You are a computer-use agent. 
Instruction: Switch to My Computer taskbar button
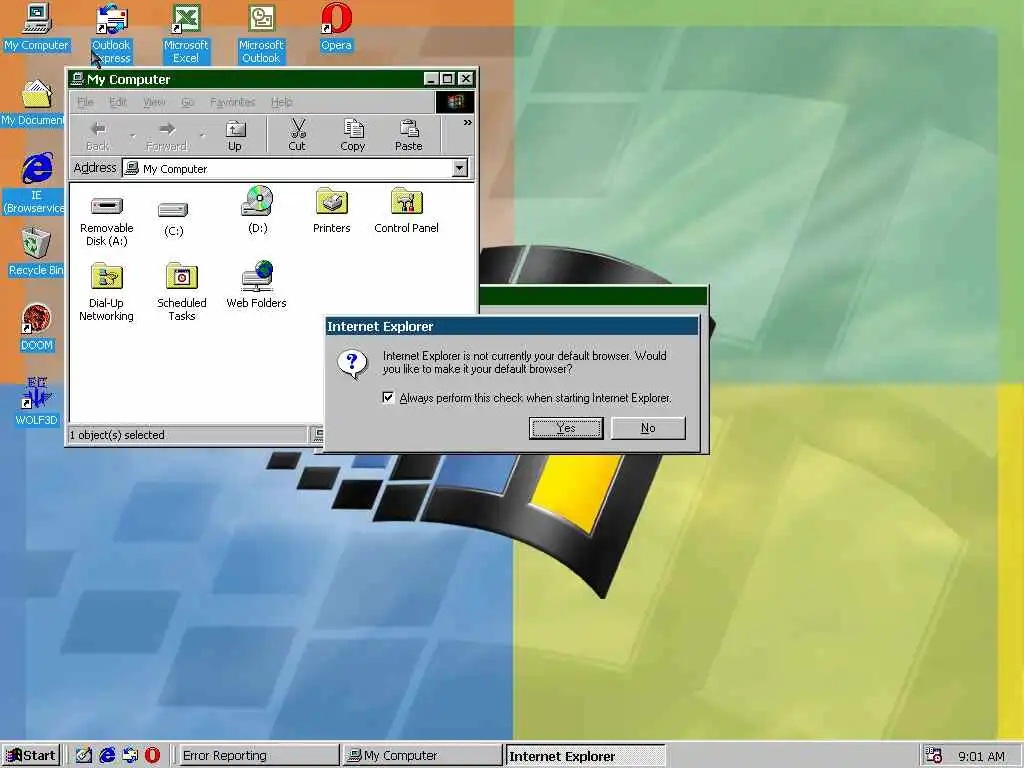coord(422,756)
